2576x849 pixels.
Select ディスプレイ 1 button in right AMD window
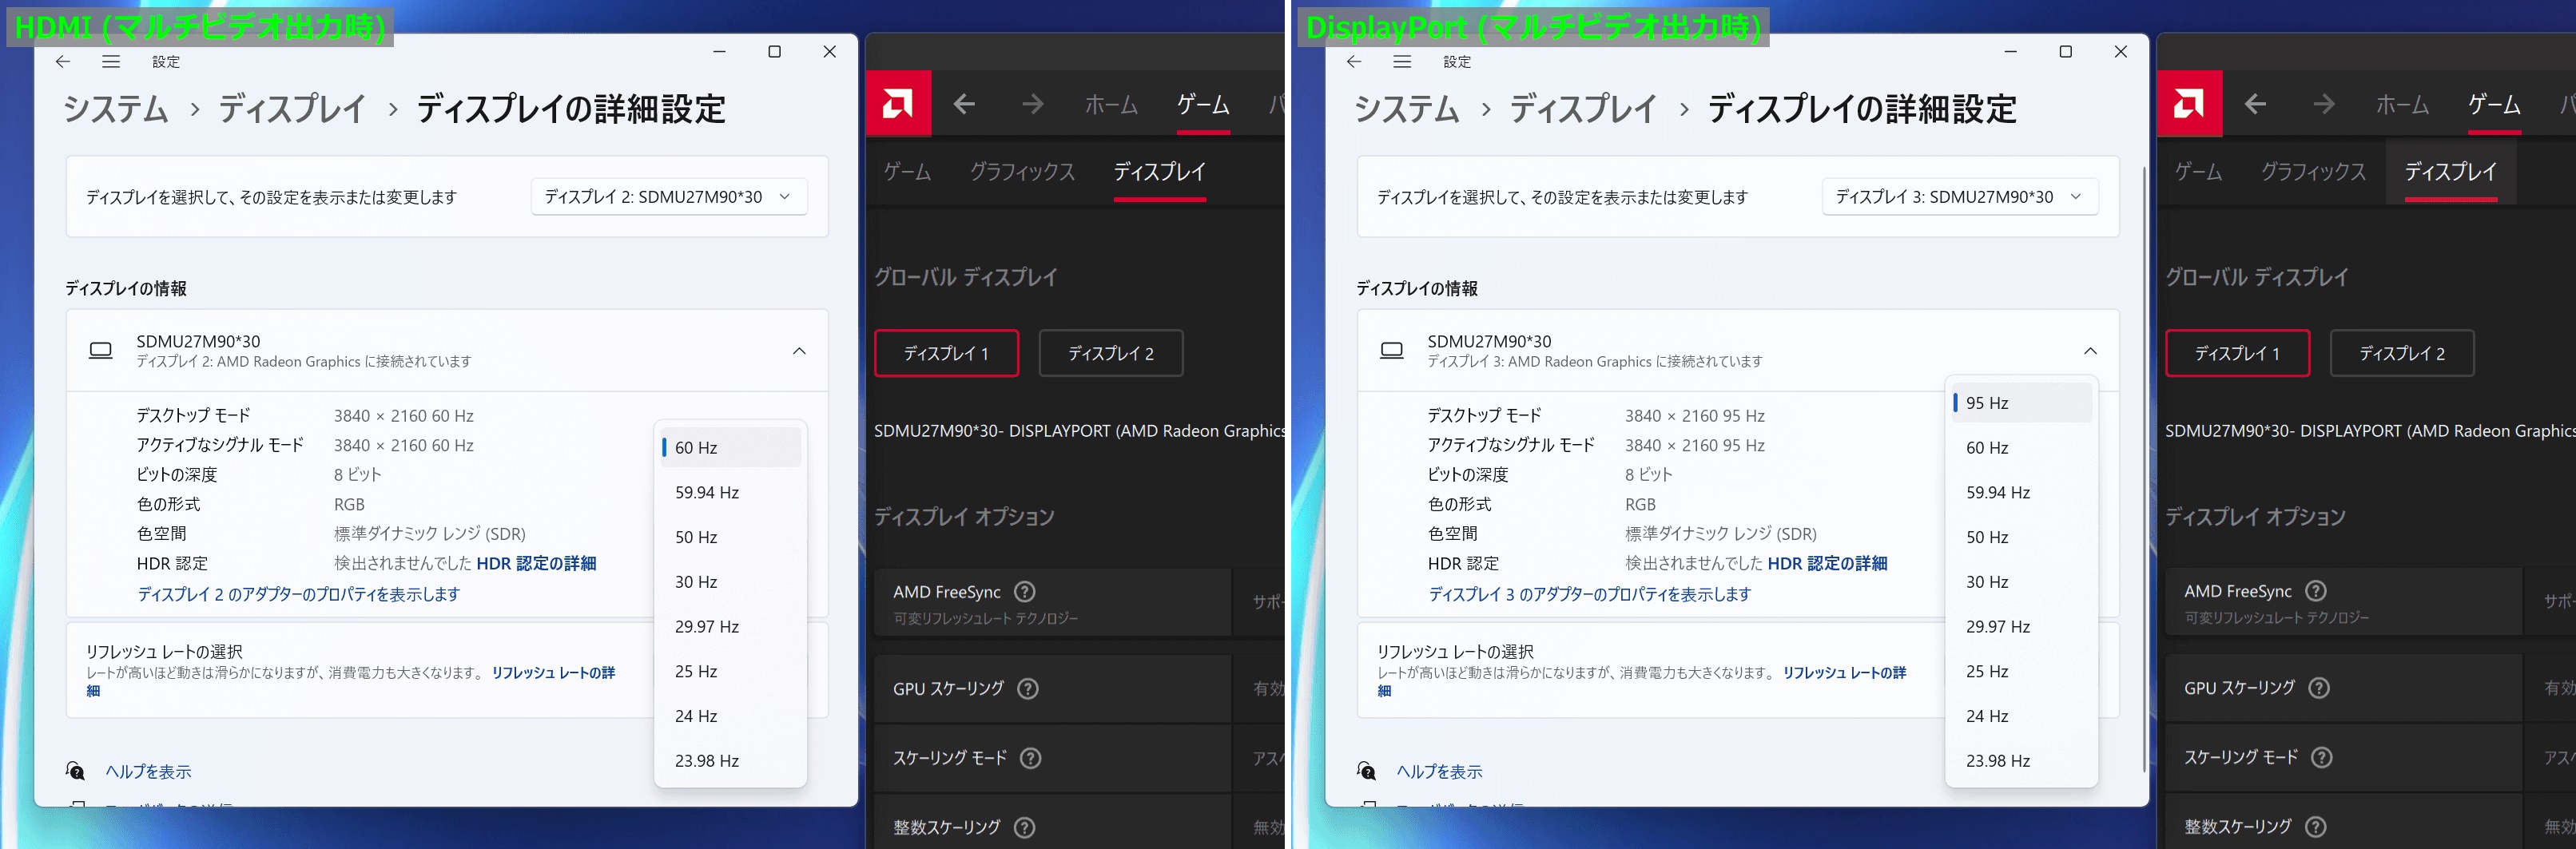(2237, 353)
